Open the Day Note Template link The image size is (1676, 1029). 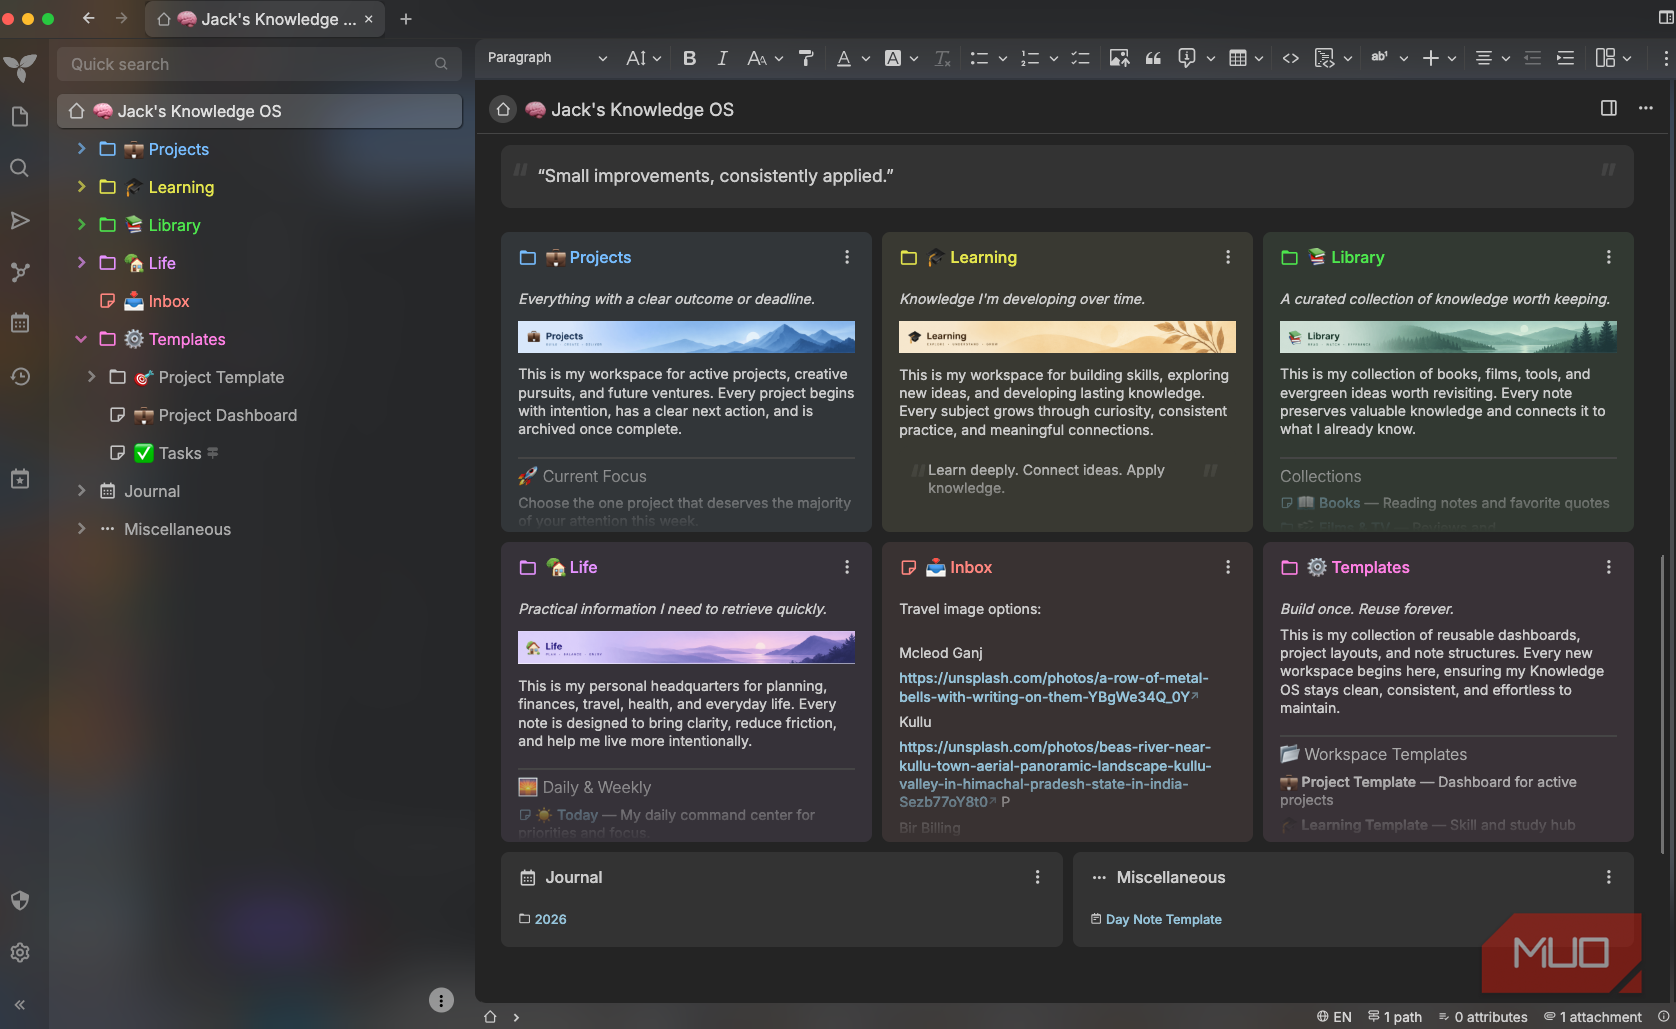click(x=1163, y=919)
